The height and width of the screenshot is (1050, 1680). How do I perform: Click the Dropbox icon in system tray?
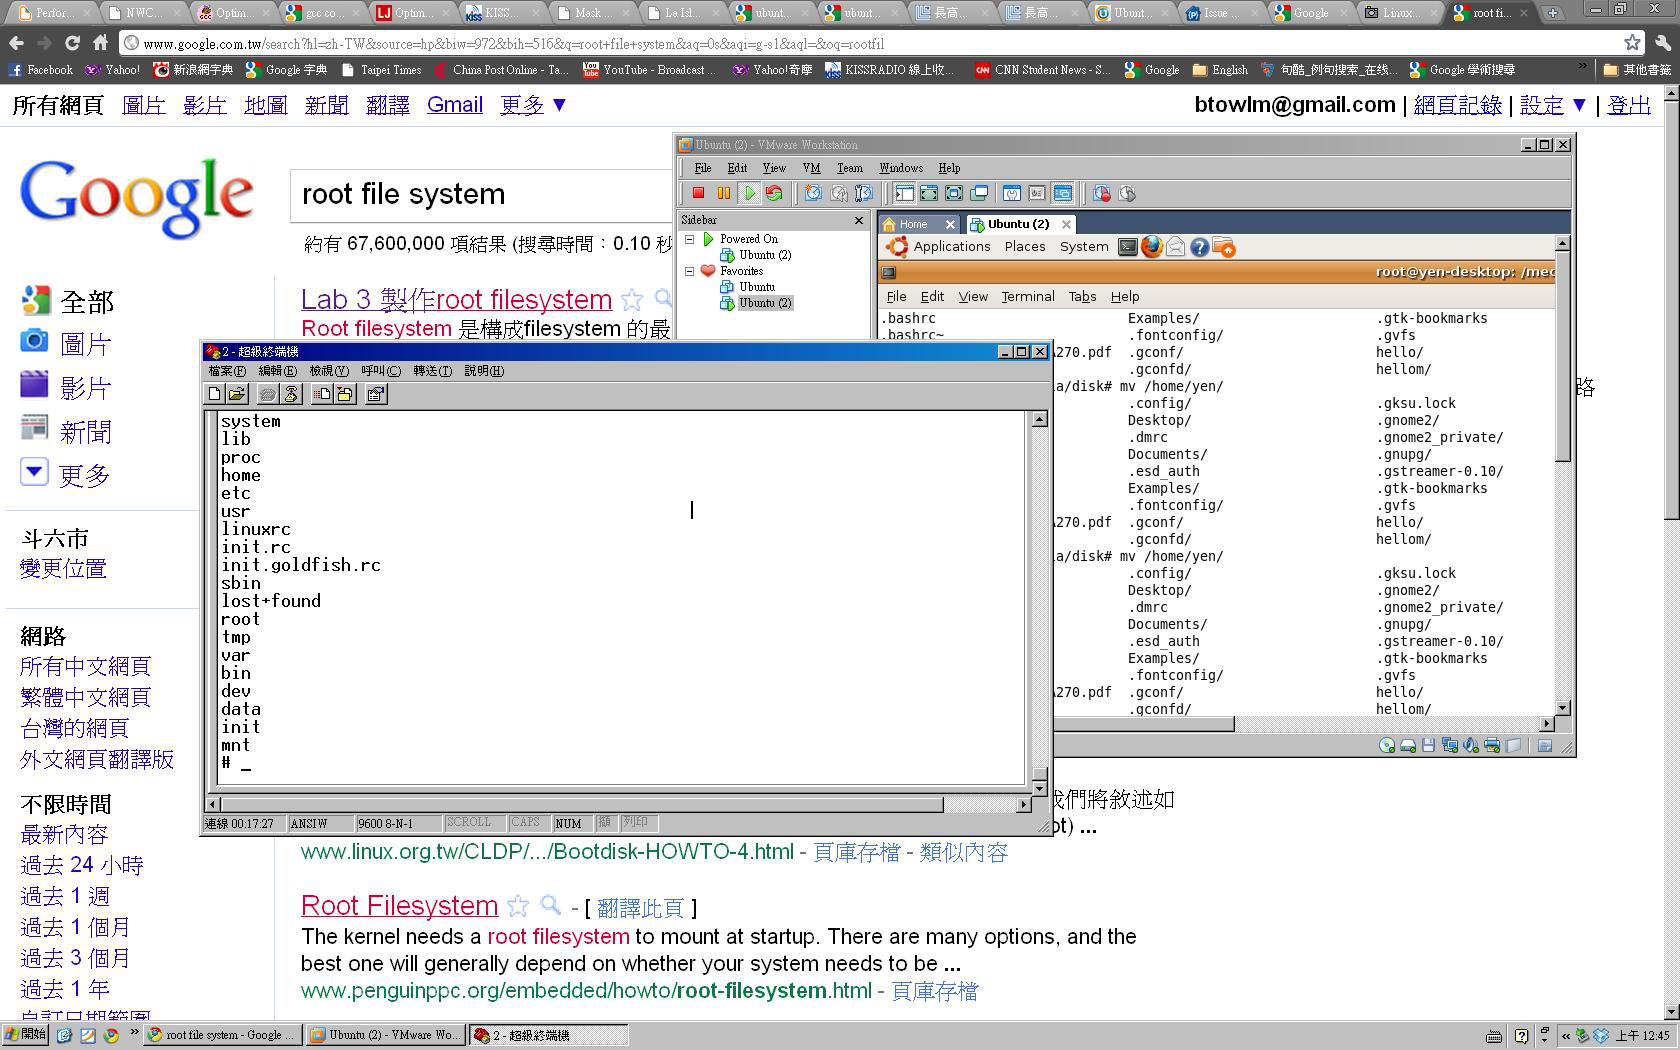pyautogui.click(x=1600, y=1036)
